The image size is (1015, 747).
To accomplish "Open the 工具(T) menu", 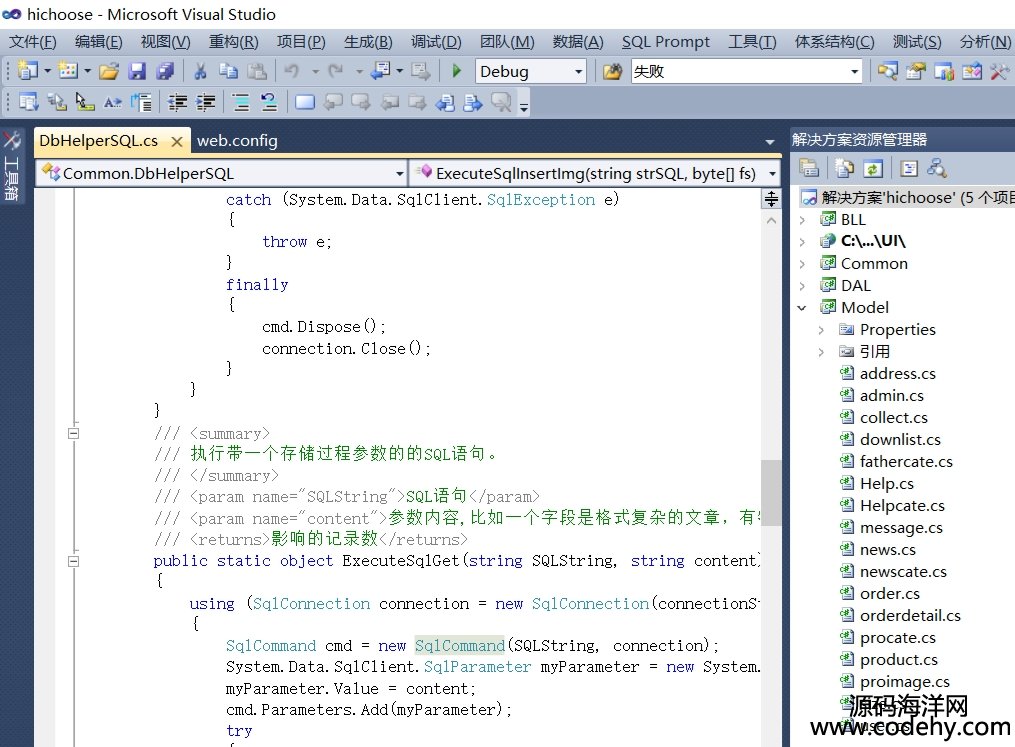I will [752, 41].
